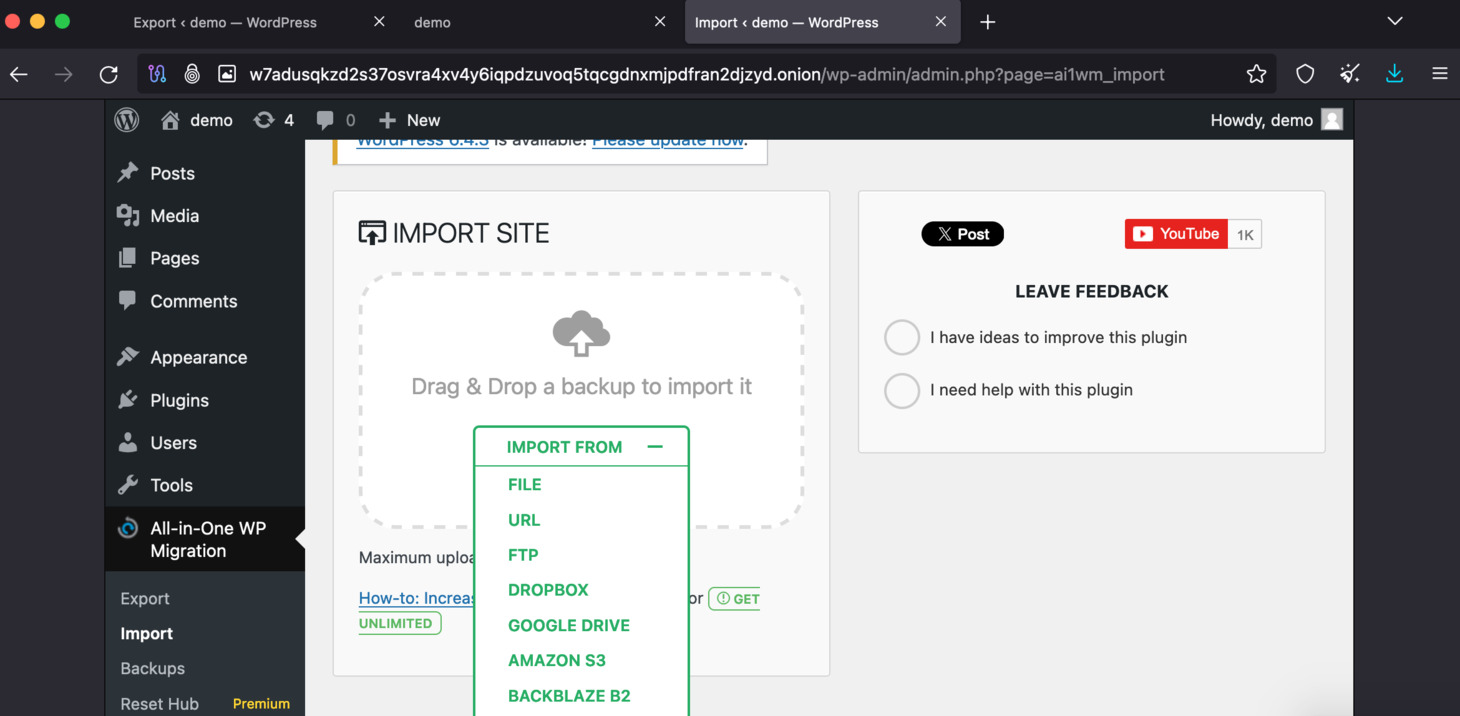Click the Import Site heading icon

click(372, 233)
